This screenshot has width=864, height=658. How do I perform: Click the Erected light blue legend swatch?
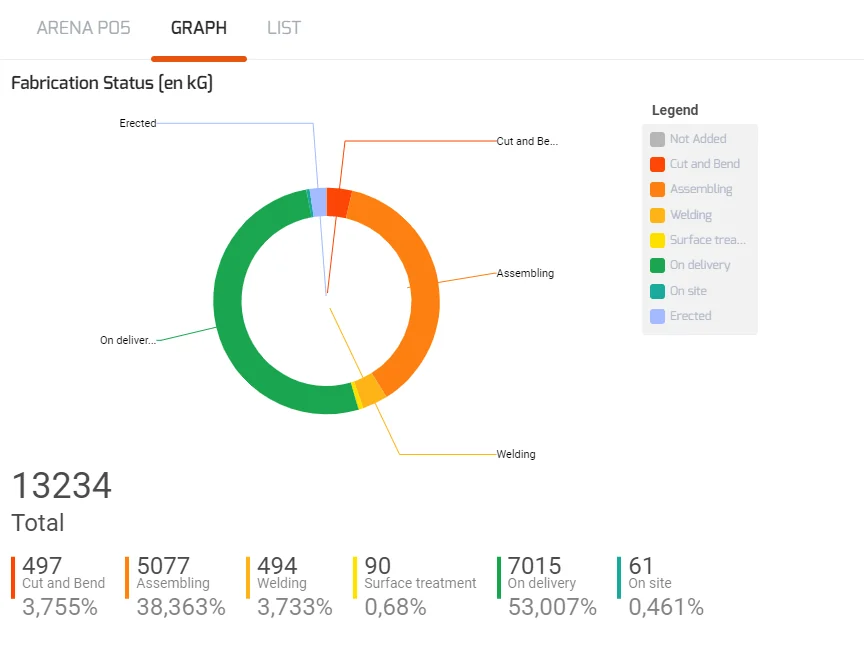(657, 316)
